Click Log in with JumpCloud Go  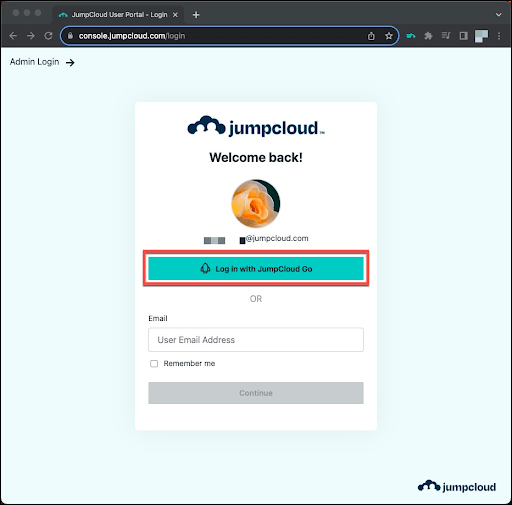pyautogui.click(x=256, y=268)
